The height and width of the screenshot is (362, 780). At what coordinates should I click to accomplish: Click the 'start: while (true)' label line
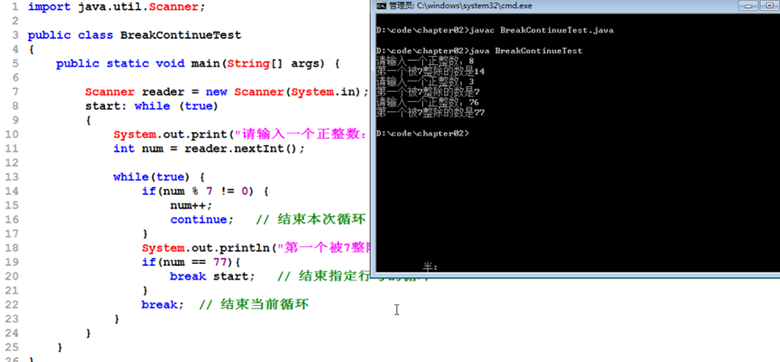[152, 106]
